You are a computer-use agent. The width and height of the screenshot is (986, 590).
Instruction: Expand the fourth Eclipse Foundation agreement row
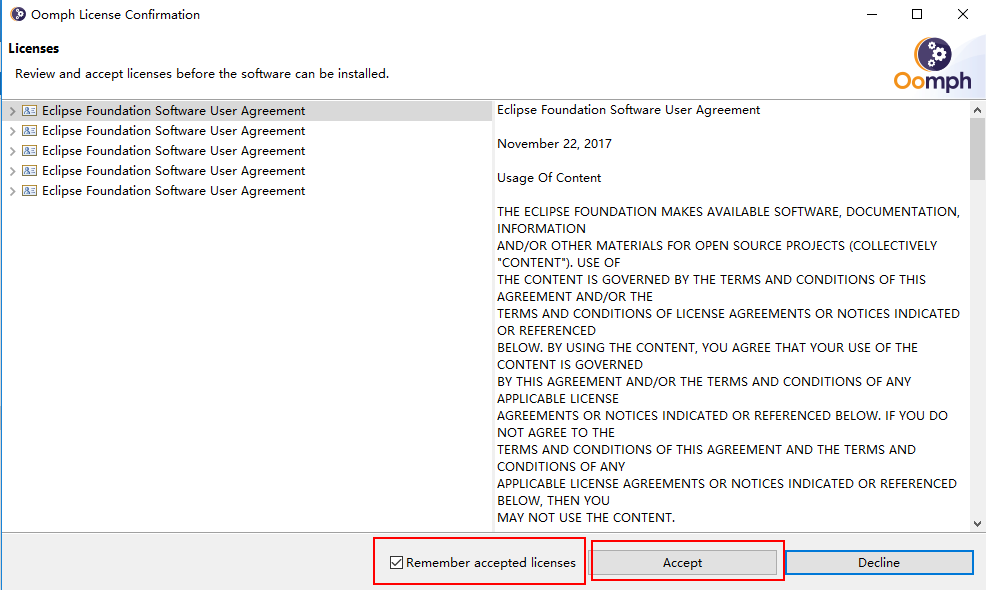(12, 172)
